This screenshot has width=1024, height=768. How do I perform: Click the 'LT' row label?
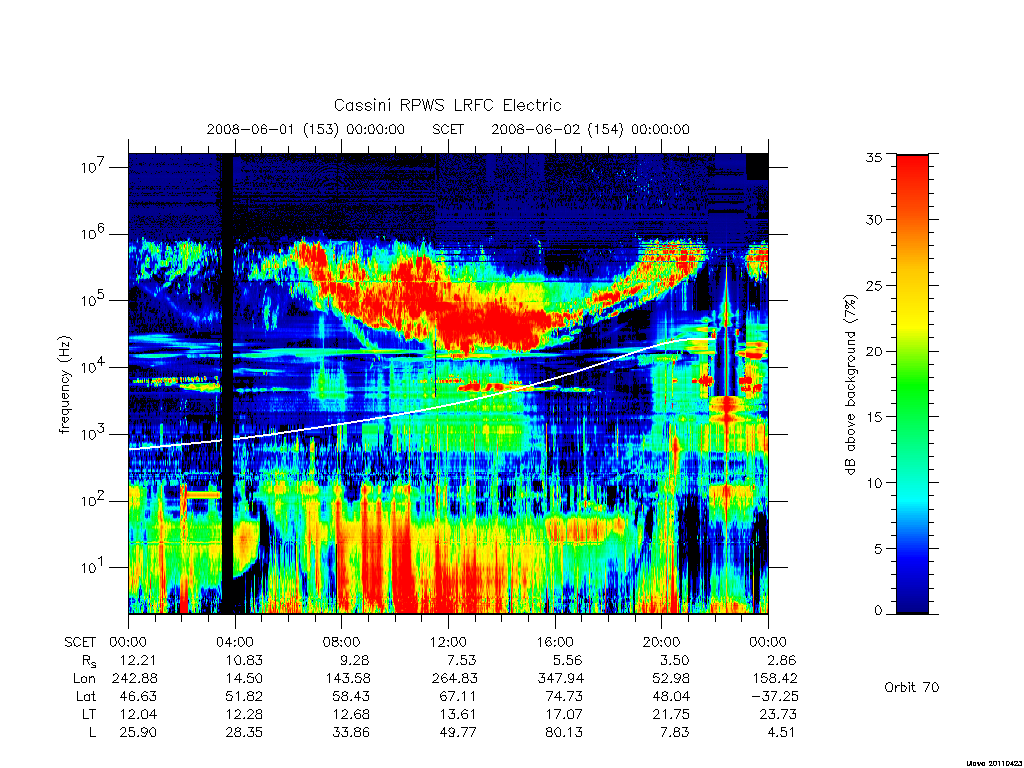[x=89, y=714]
